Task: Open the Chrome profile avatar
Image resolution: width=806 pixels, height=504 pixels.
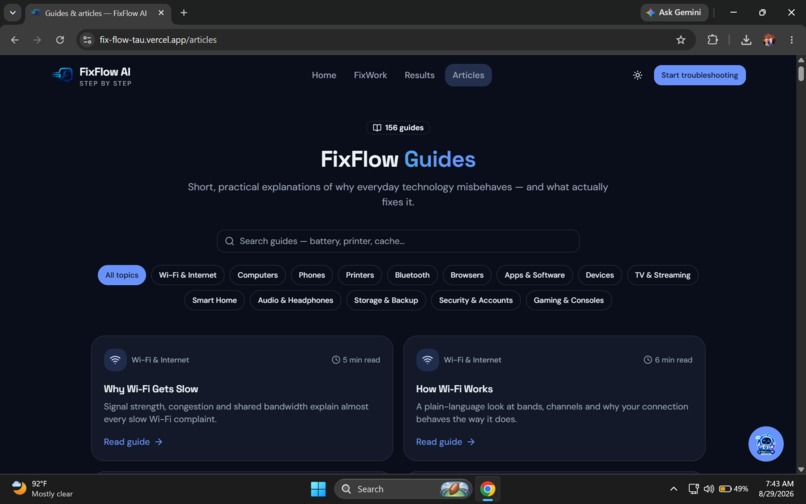Action: [x=769, y=40]
